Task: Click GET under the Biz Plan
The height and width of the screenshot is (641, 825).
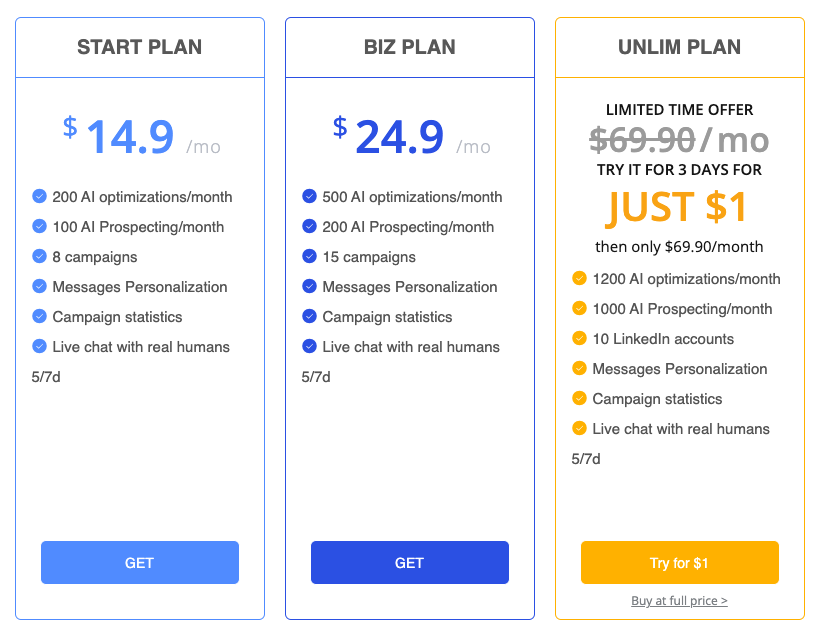Action: tap(409, 562)
